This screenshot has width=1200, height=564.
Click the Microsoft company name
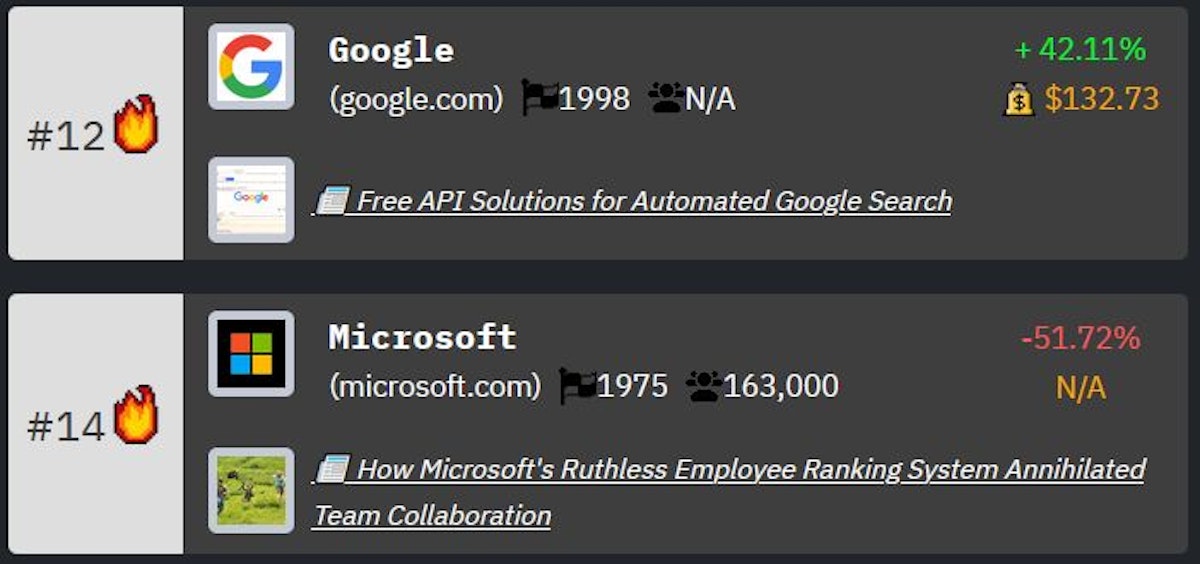pos(422,337)
